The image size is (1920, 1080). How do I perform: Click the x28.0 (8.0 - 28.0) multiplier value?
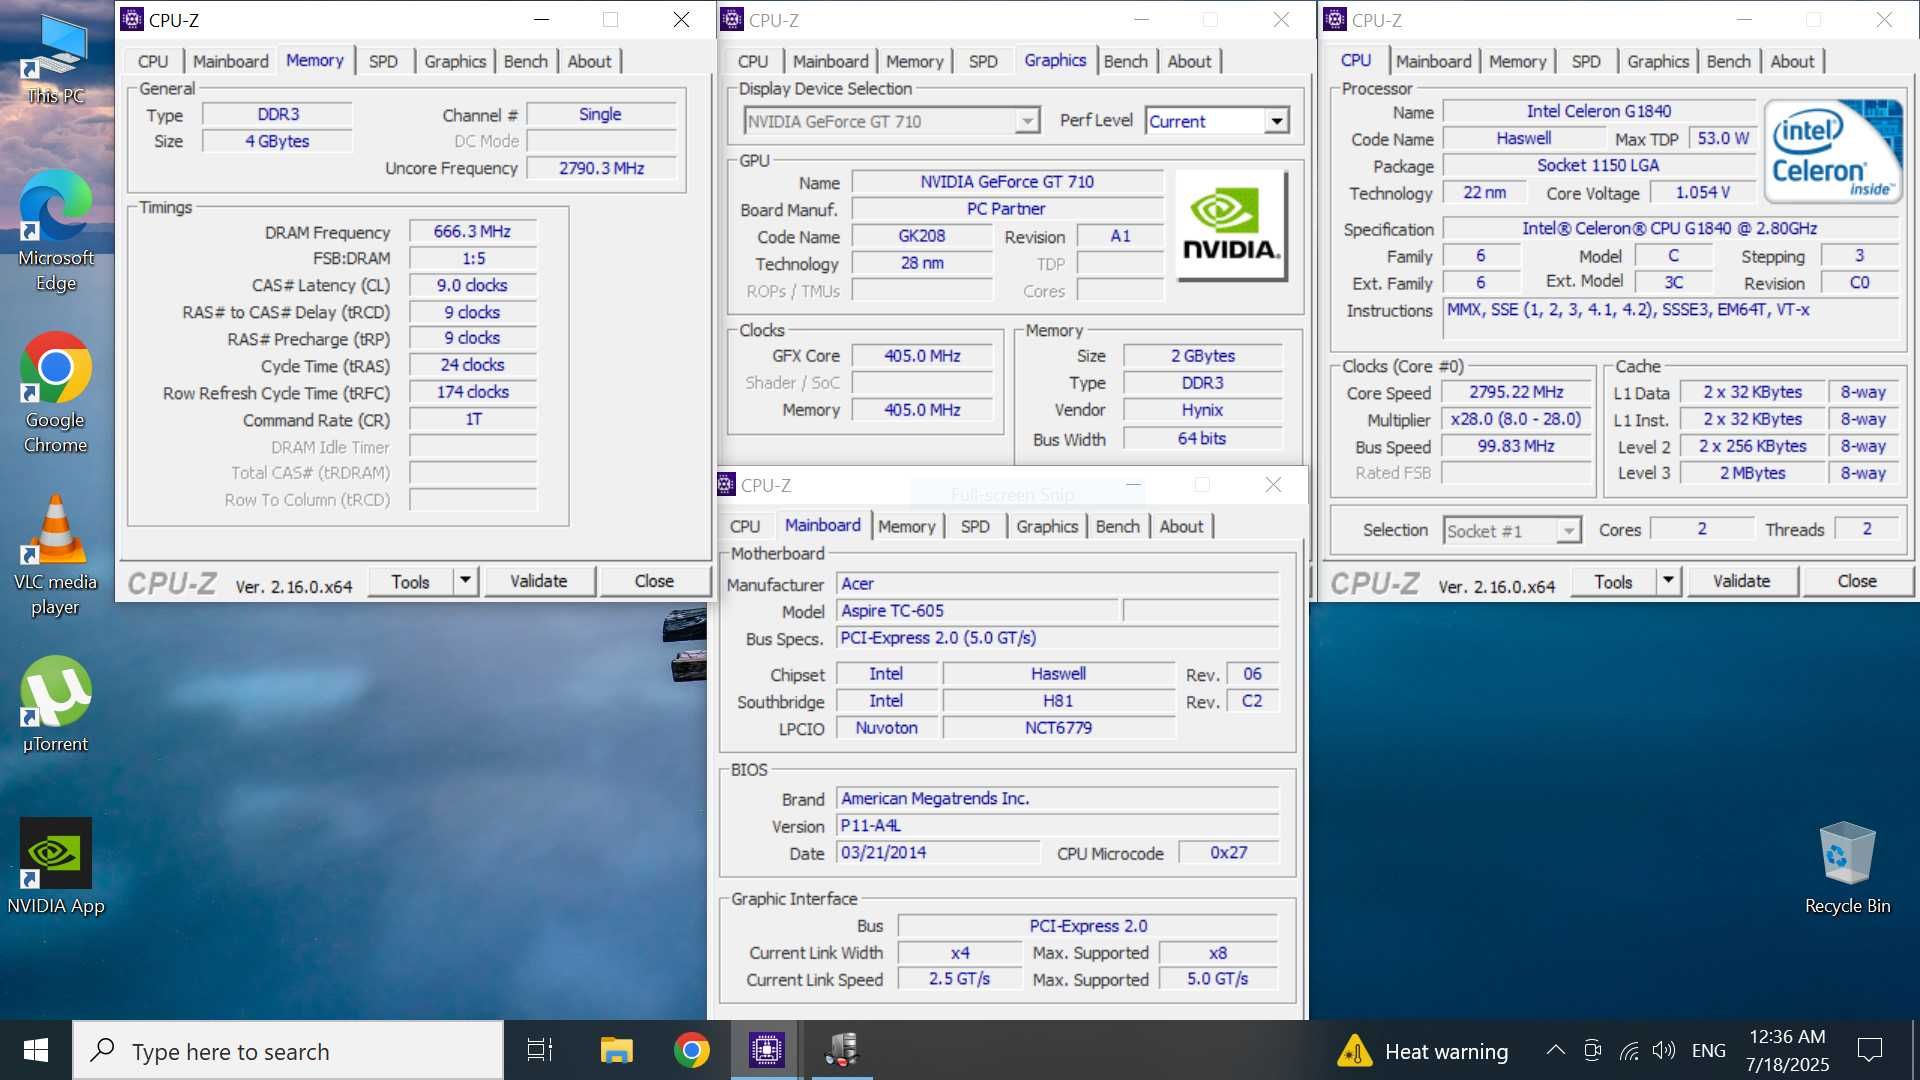[1516, 419]
